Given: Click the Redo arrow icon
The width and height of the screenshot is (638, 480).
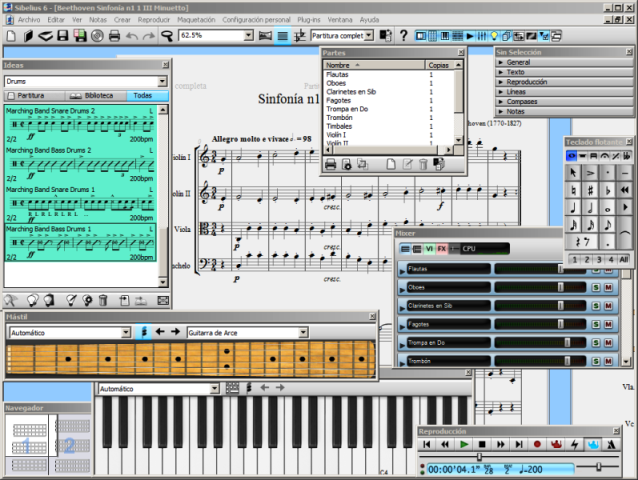Looking at the screenshot, I should pos(149,36).
